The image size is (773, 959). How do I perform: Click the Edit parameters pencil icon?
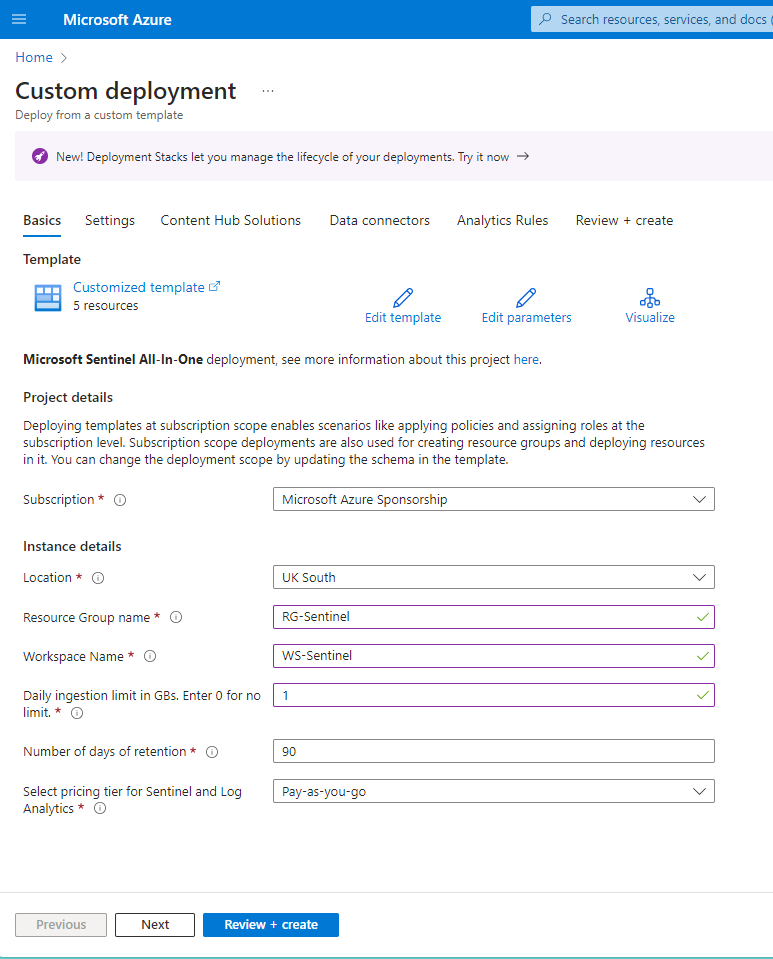526,298
